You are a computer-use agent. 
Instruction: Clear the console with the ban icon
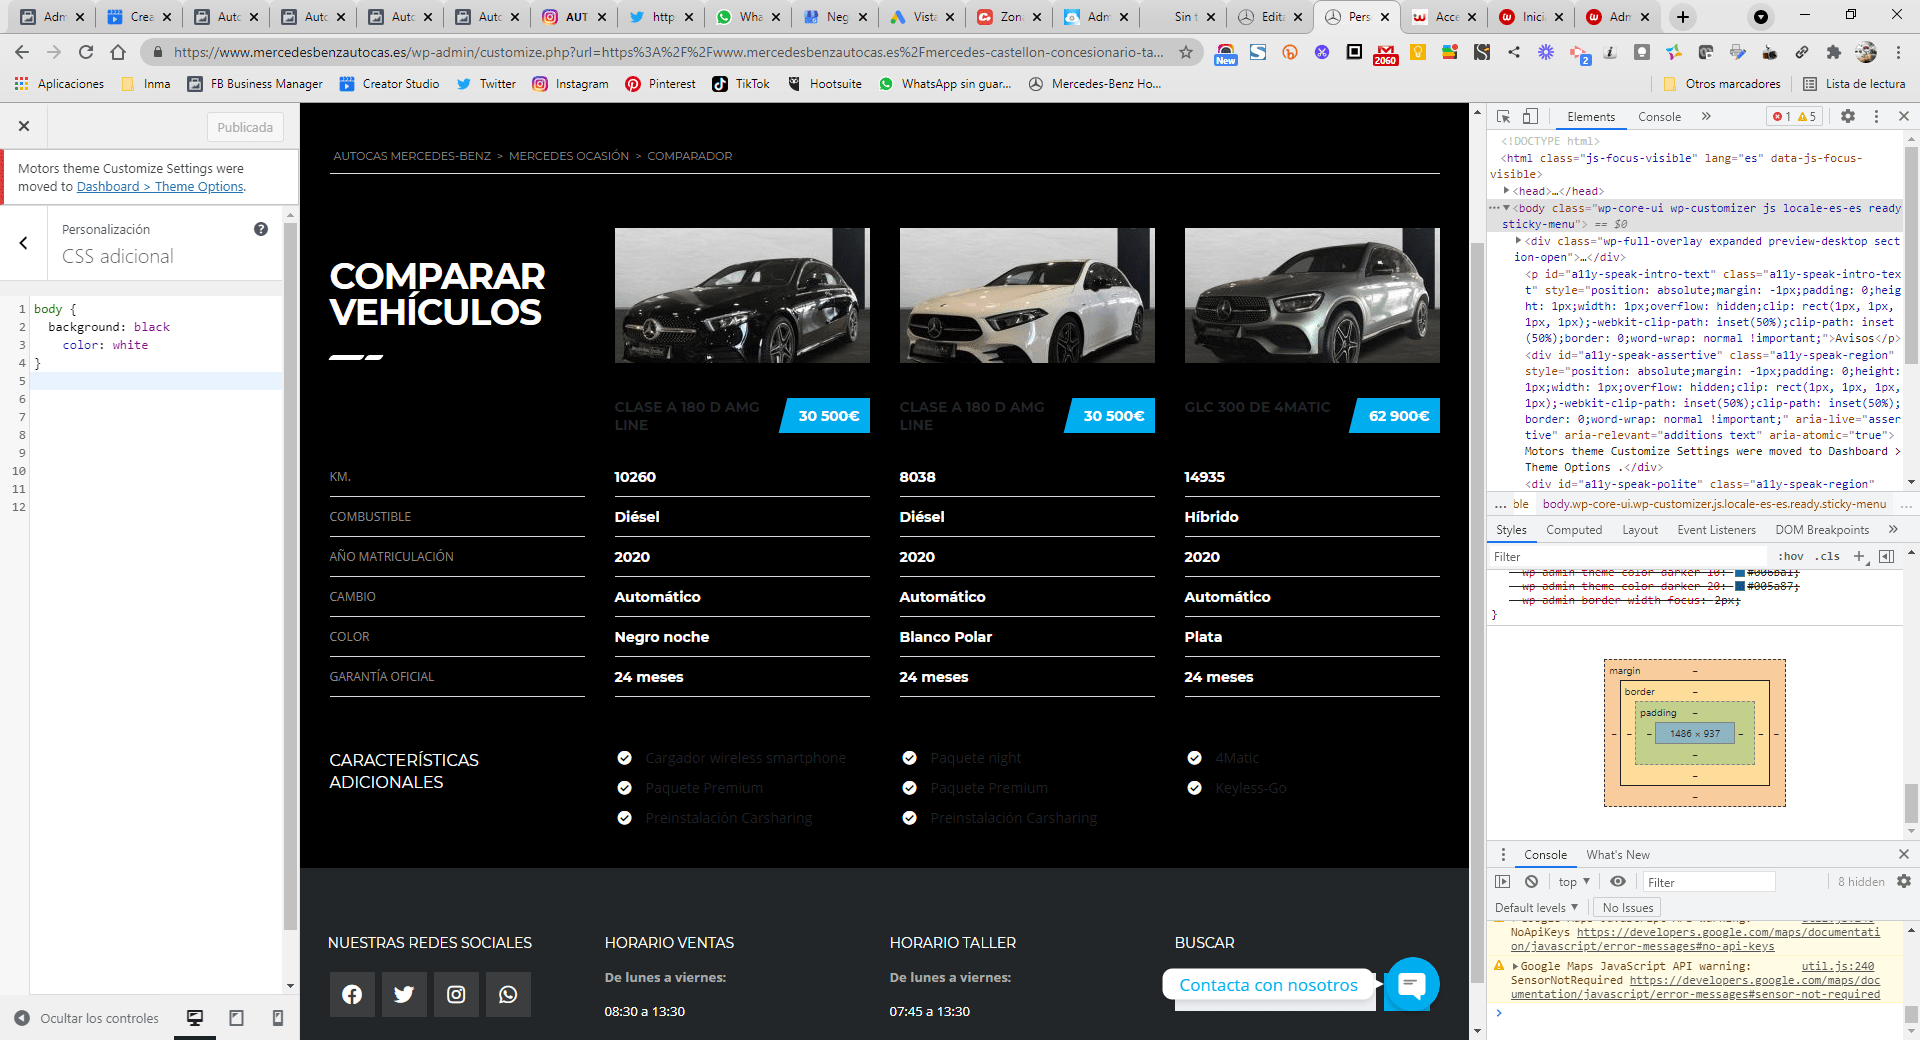click(x=1532, y=882)
